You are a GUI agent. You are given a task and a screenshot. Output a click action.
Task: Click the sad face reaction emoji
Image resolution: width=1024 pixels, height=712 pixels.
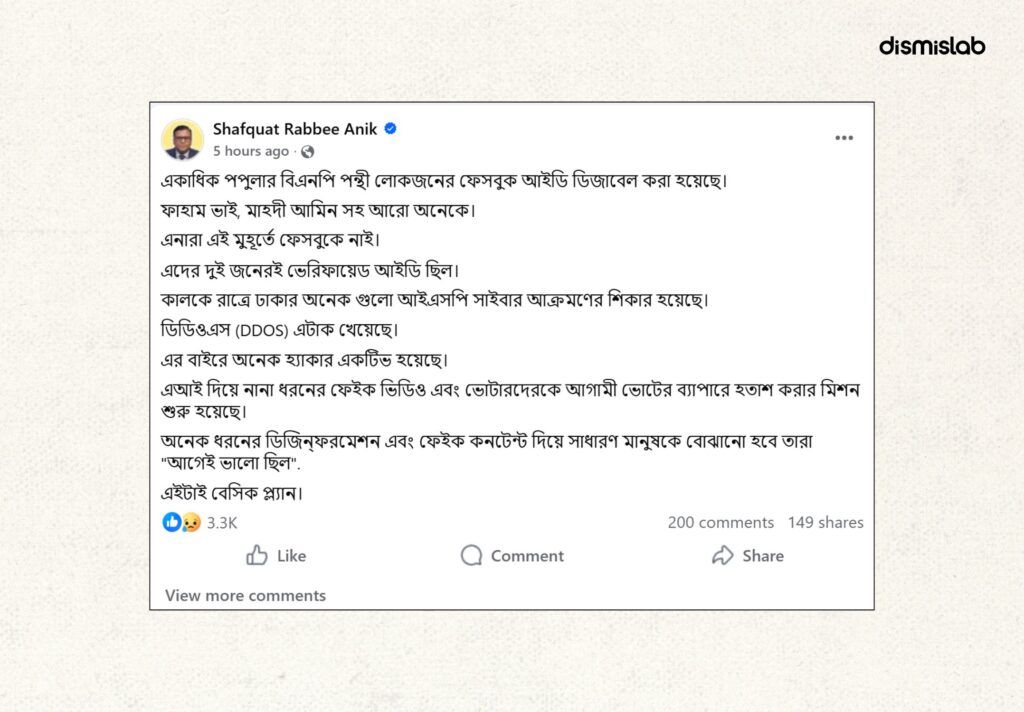pyautogui.click(x=190, y=522)
